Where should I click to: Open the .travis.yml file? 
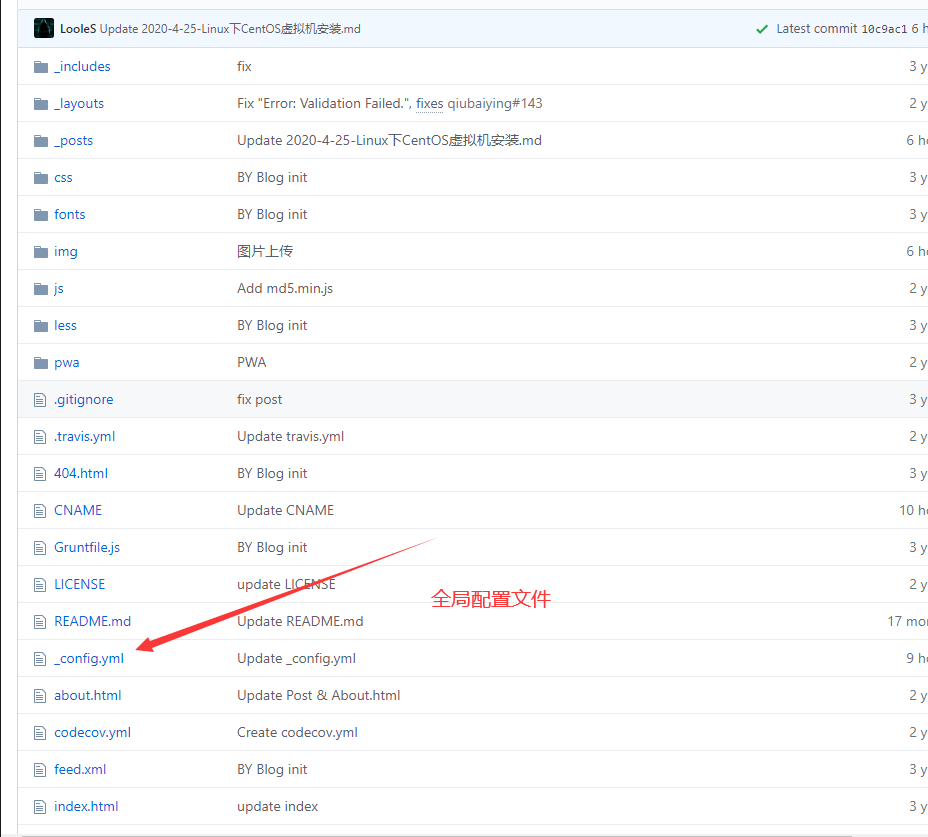point(85,437)
